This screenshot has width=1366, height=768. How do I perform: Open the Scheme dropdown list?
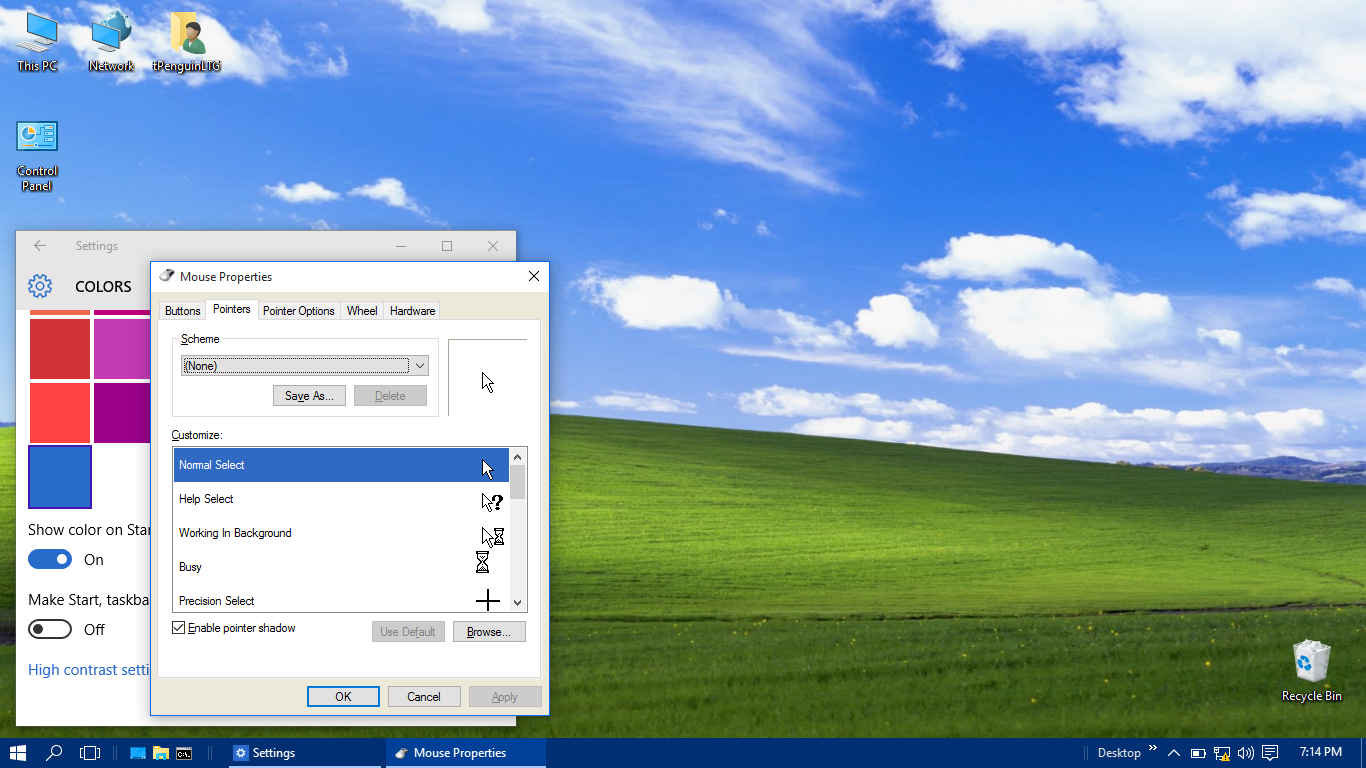(305, 366)
